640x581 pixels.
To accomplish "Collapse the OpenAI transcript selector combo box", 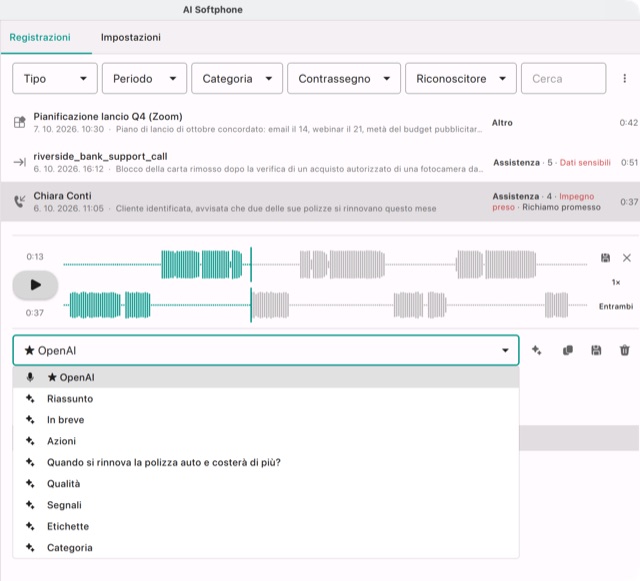I will pos(266,350).
